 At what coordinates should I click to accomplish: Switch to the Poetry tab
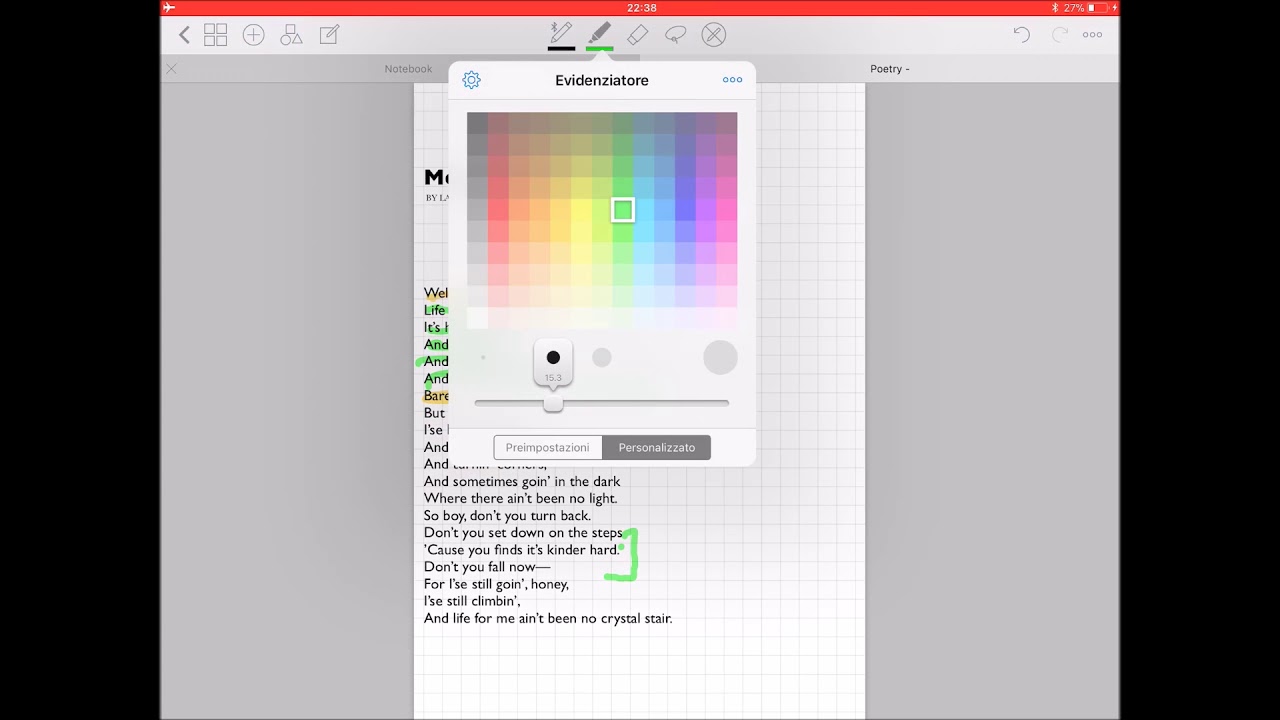[x=889, y=69]
